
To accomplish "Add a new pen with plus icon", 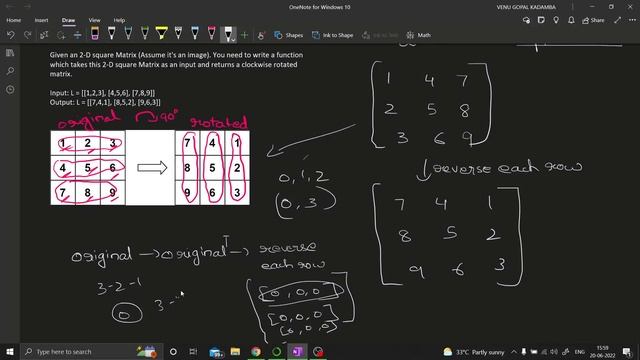I will 244,35.
